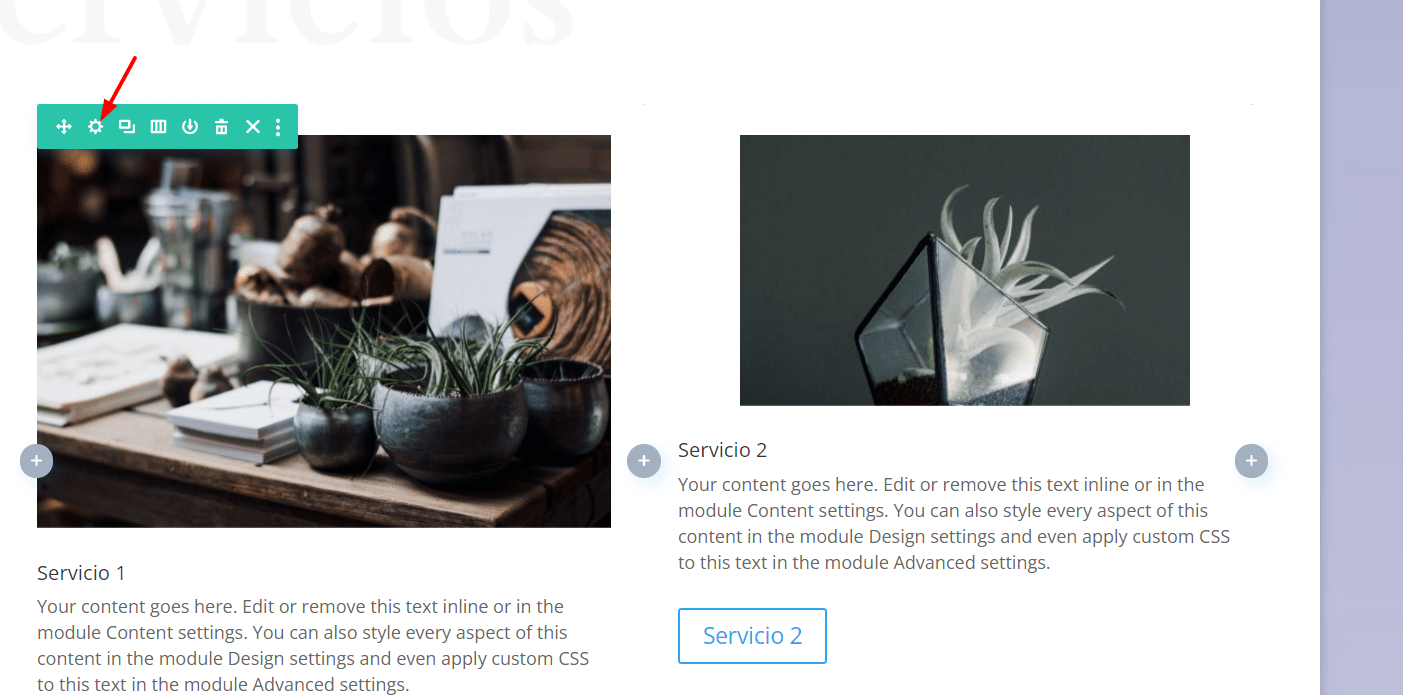The image size is (1403, 695).
Task: Click the Servicio 1 heading
Action: [81, 573]
